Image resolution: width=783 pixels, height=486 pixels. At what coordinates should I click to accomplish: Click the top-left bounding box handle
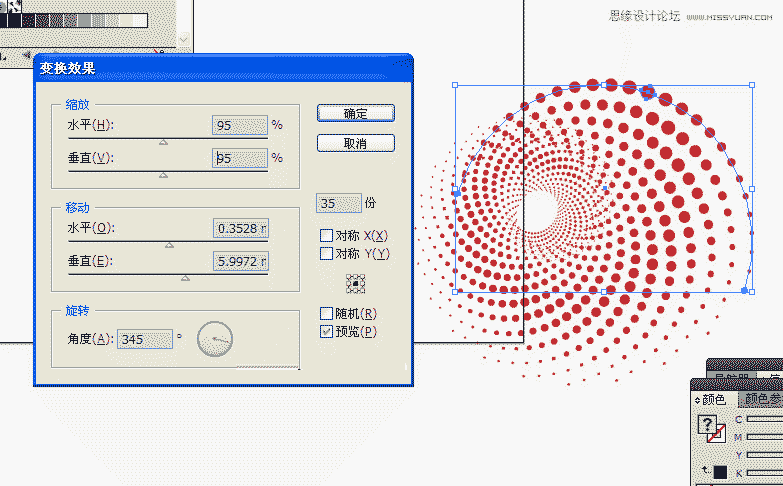point(455,85)
